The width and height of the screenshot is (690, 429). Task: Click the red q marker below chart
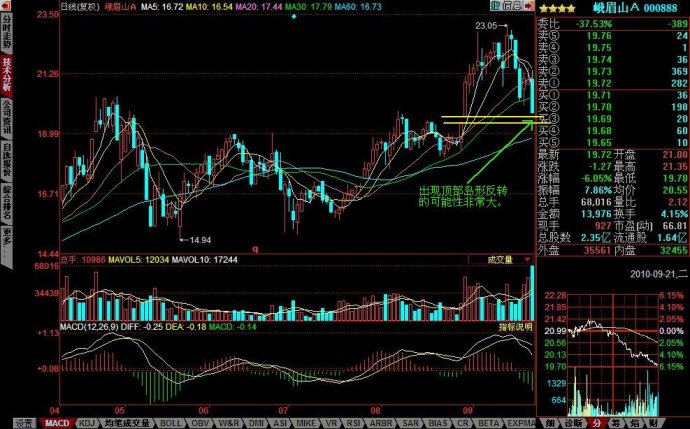click(x=255, y=249)
